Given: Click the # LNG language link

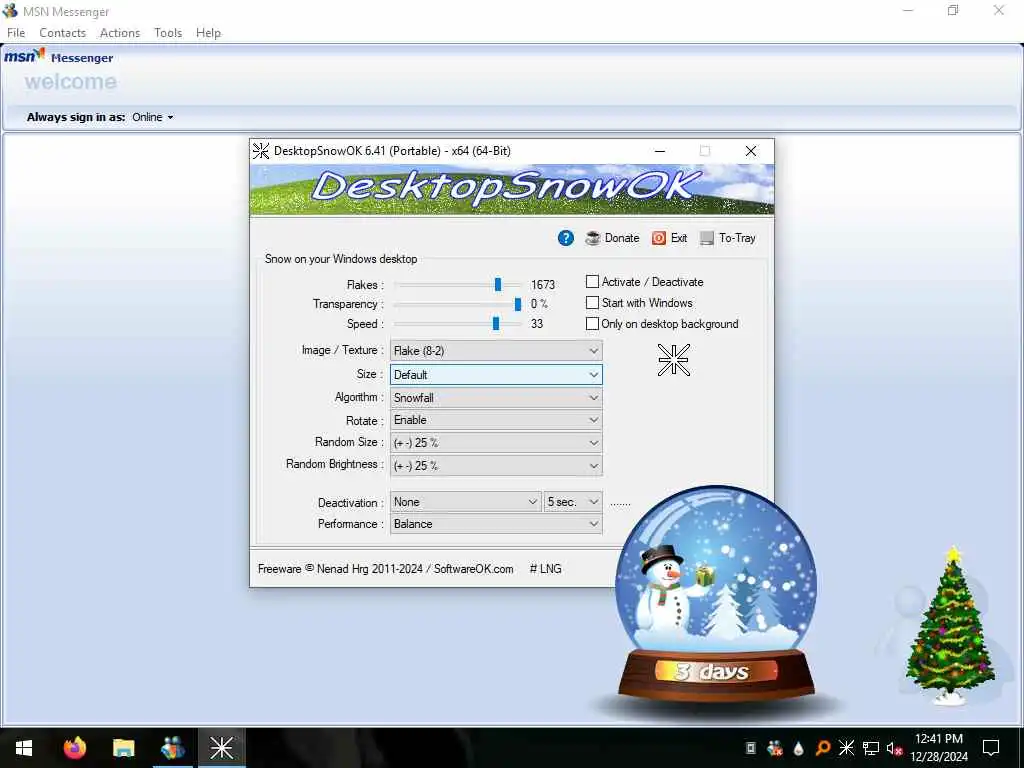Looking at the screenshot, I should [545, 569].
